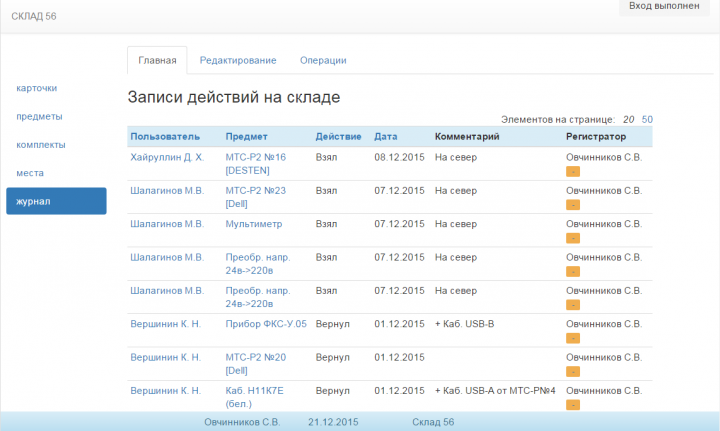Click footer date 21.12.2015
720x431 pixels.
pyautogui.click(x=333, y=422)
